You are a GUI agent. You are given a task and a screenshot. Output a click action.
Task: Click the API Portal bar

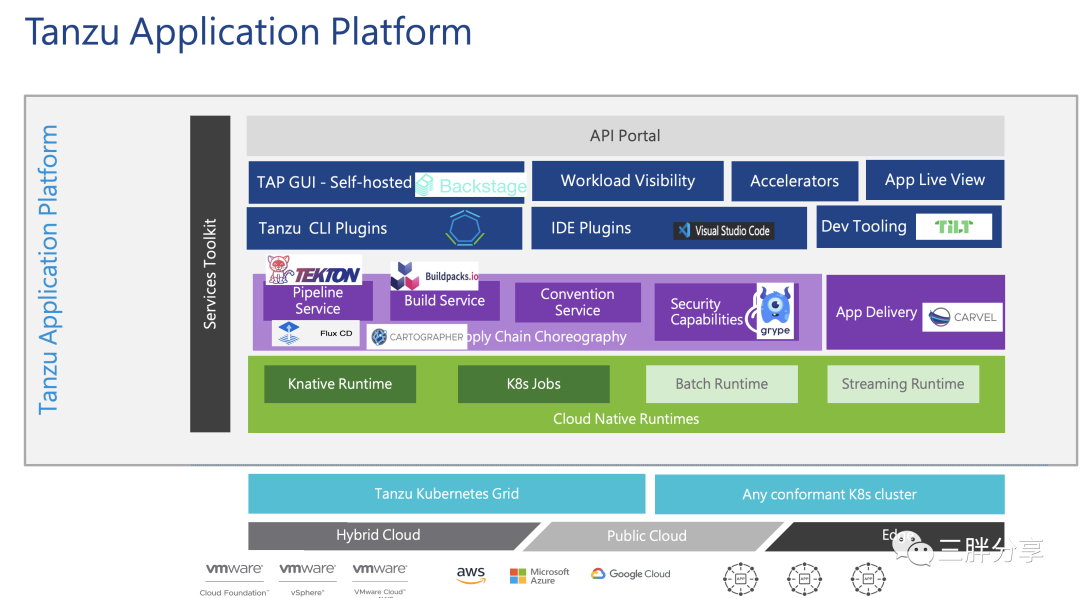coord(625,136)
